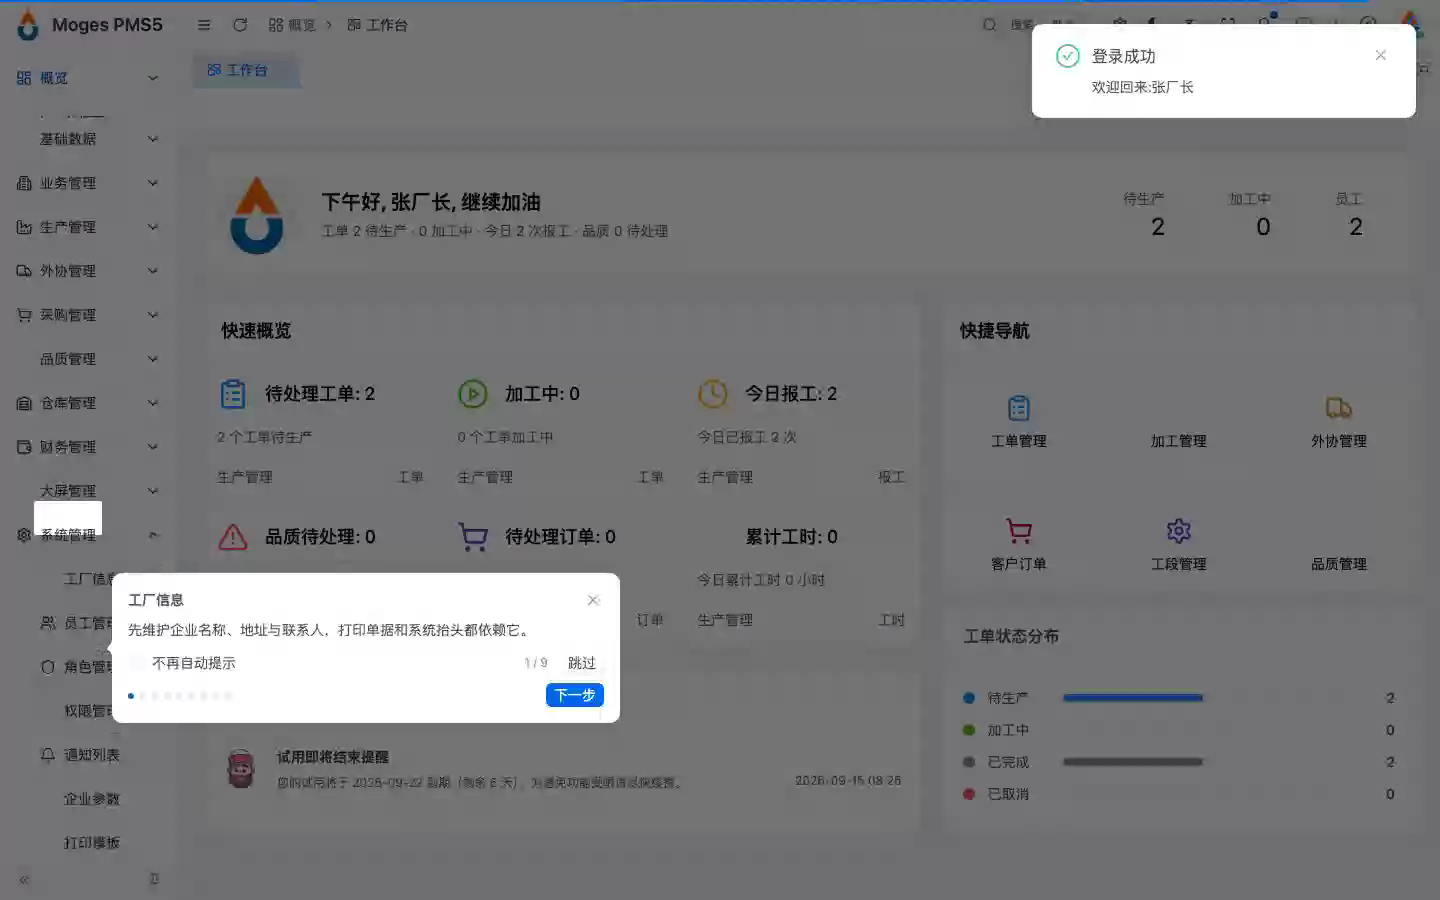Open search via the magnifier icon

pyautogui.click(x=989, y=25)
